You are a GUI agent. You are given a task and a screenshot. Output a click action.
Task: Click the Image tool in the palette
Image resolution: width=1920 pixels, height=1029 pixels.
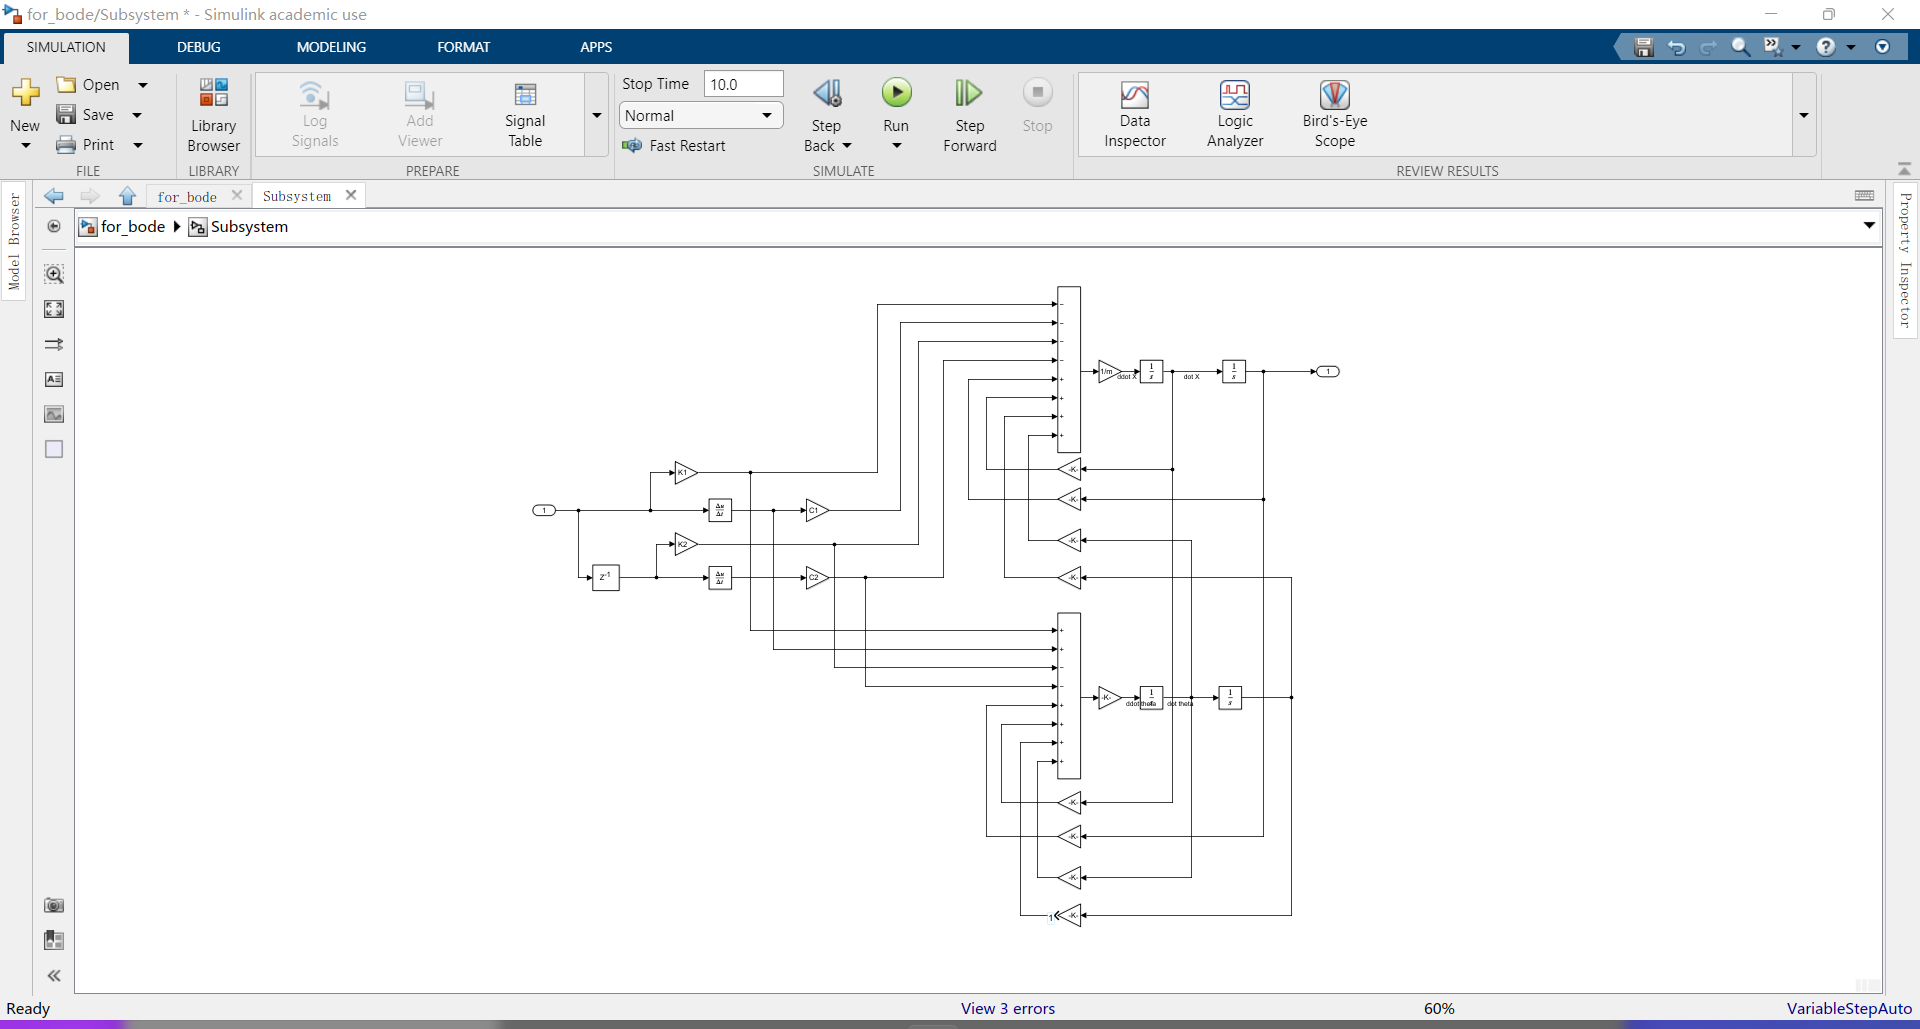coord(54,414)
